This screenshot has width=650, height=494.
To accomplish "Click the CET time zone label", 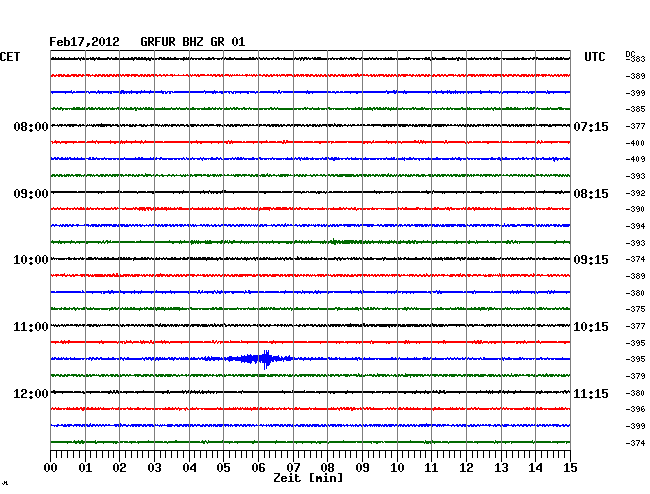I will [x=10, y=57].
